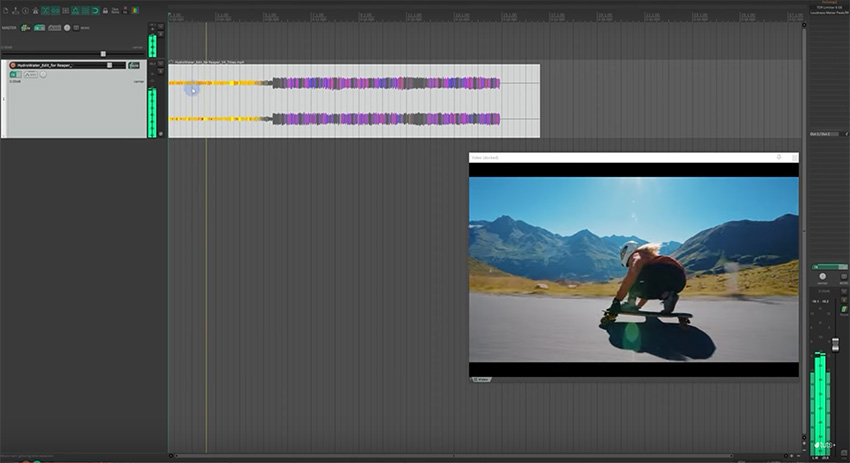Click the timeline ruler at top
850x463 pixels.
pyautogui.click(x=485, y=16)
